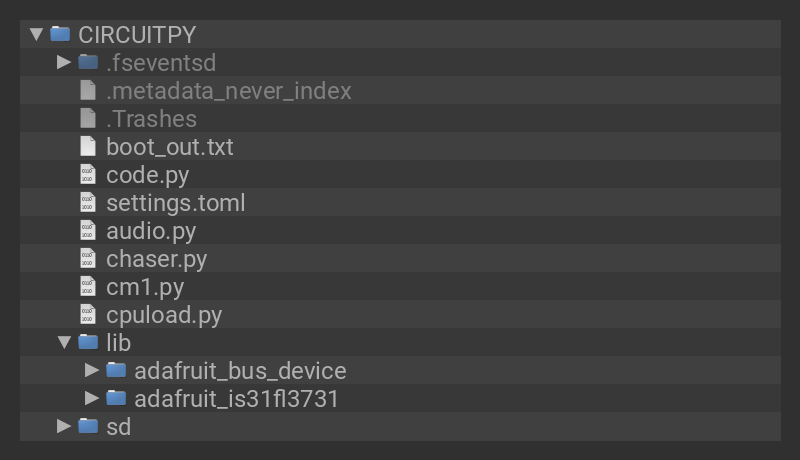Collapse the CIRCUITPY root folder
This screenshot has height=460, width=800.
(37, 34)
